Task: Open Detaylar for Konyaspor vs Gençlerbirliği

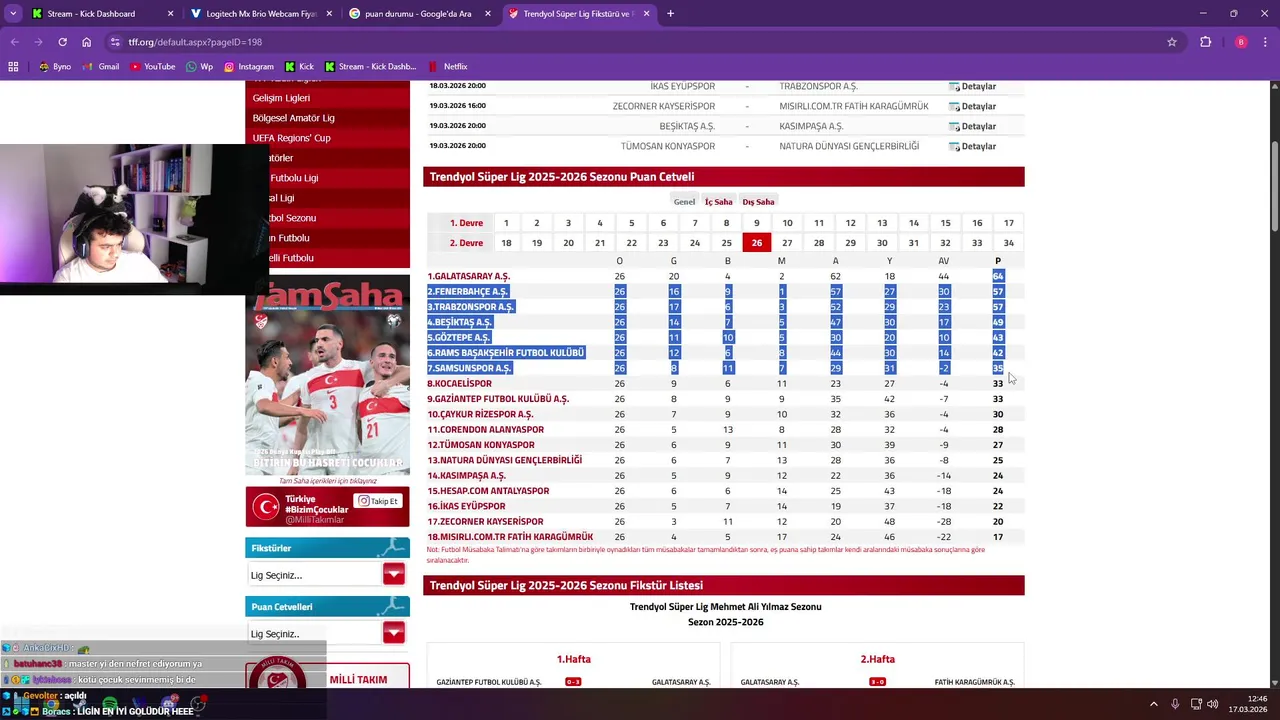Action: 972,147
